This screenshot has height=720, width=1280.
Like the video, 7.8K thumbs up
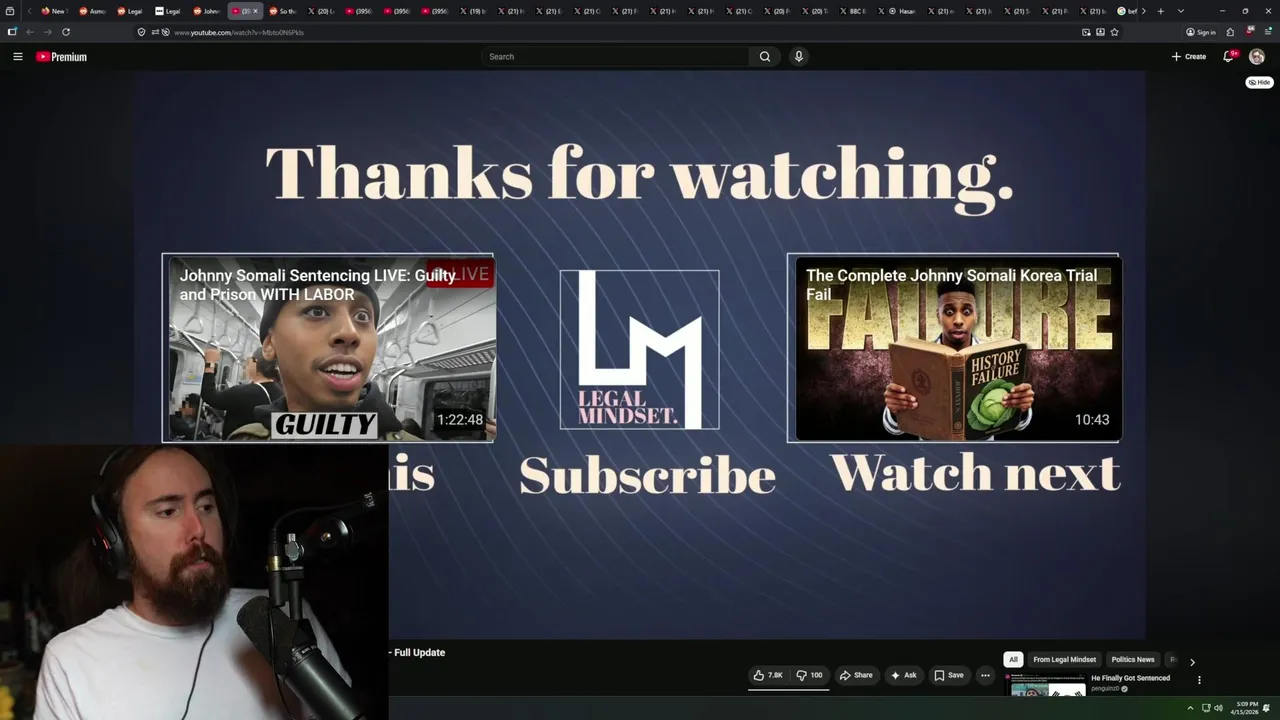769,675
